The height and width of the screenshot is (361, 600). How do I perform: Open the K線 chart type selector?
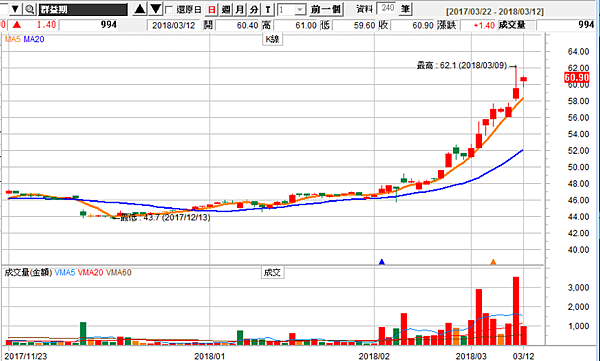(x=272, y=39)
